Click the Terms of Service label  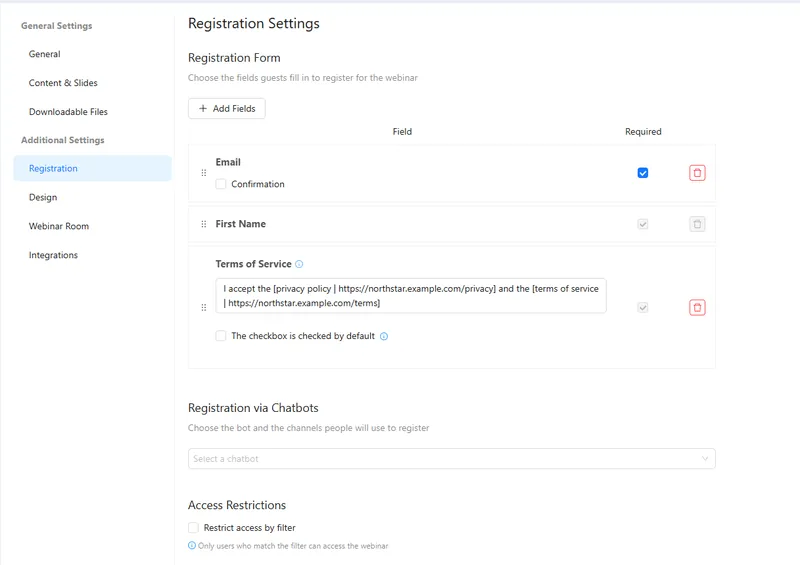[253, 264]
